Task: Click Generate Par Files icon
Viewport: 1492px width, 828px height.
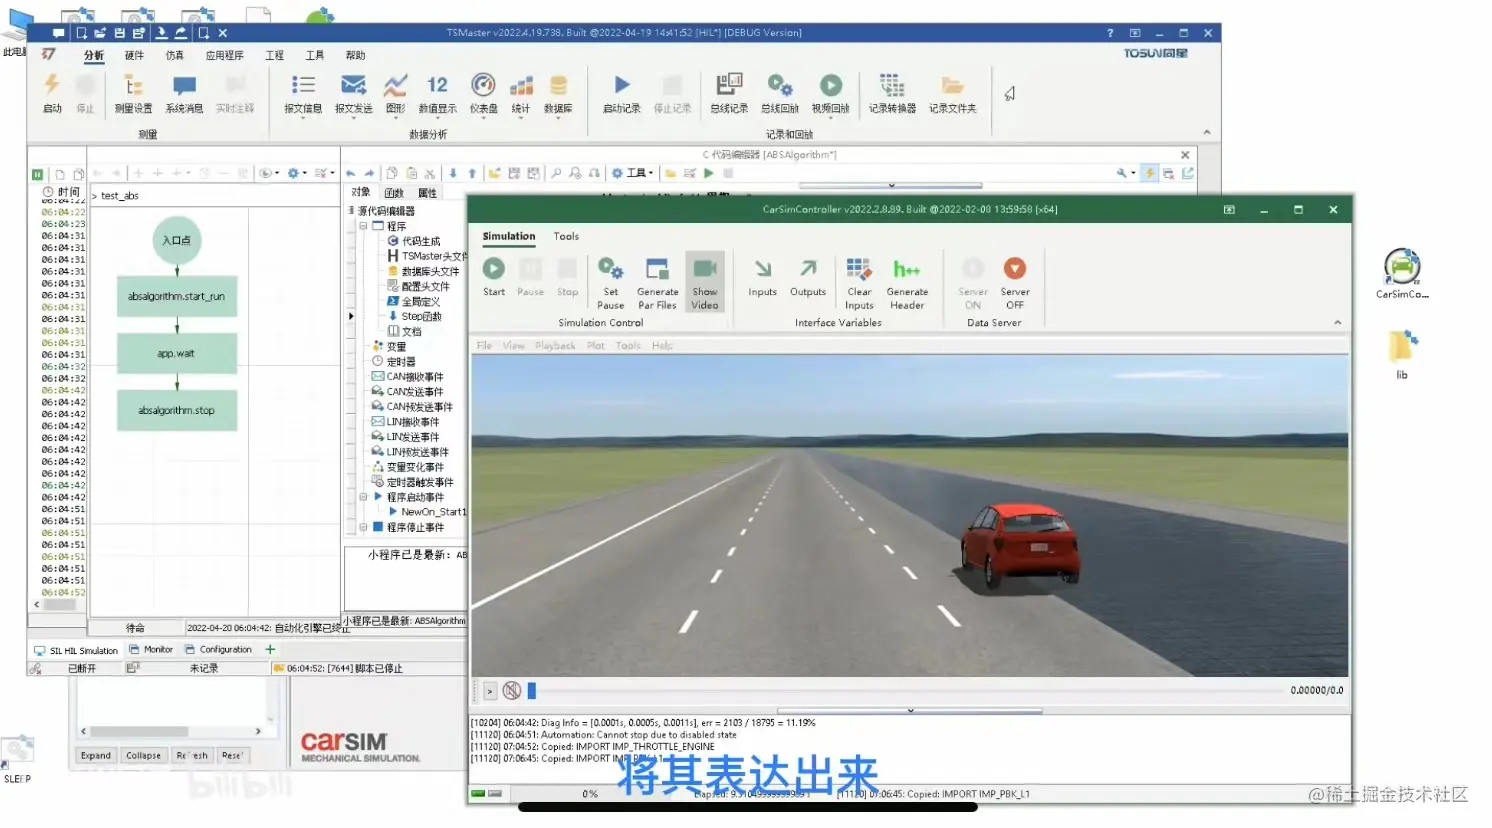Action: point(657,269)
